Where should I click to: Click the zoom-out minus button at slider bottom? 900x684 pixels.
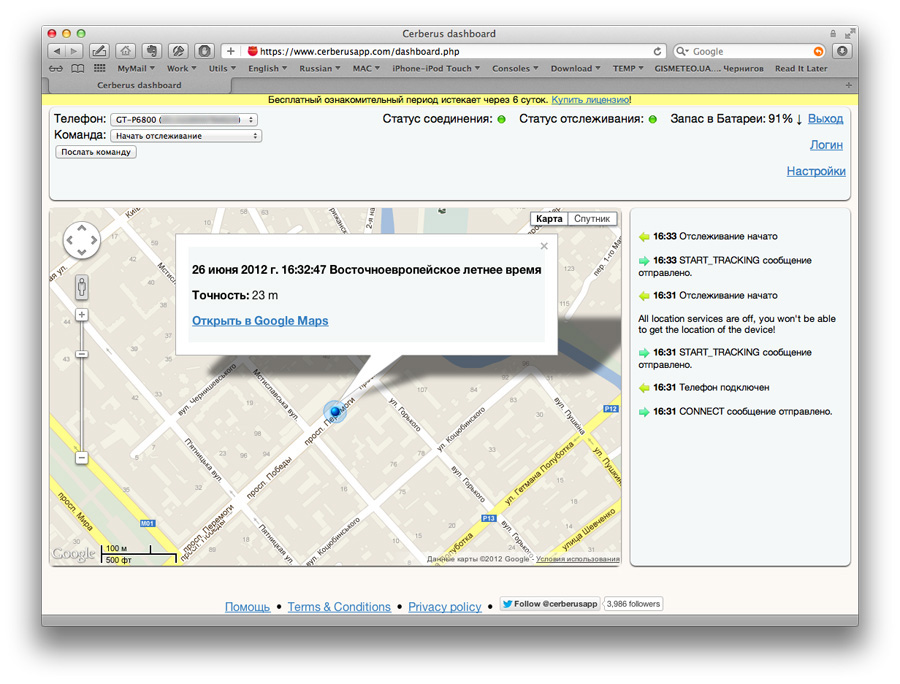click(81, 457)
